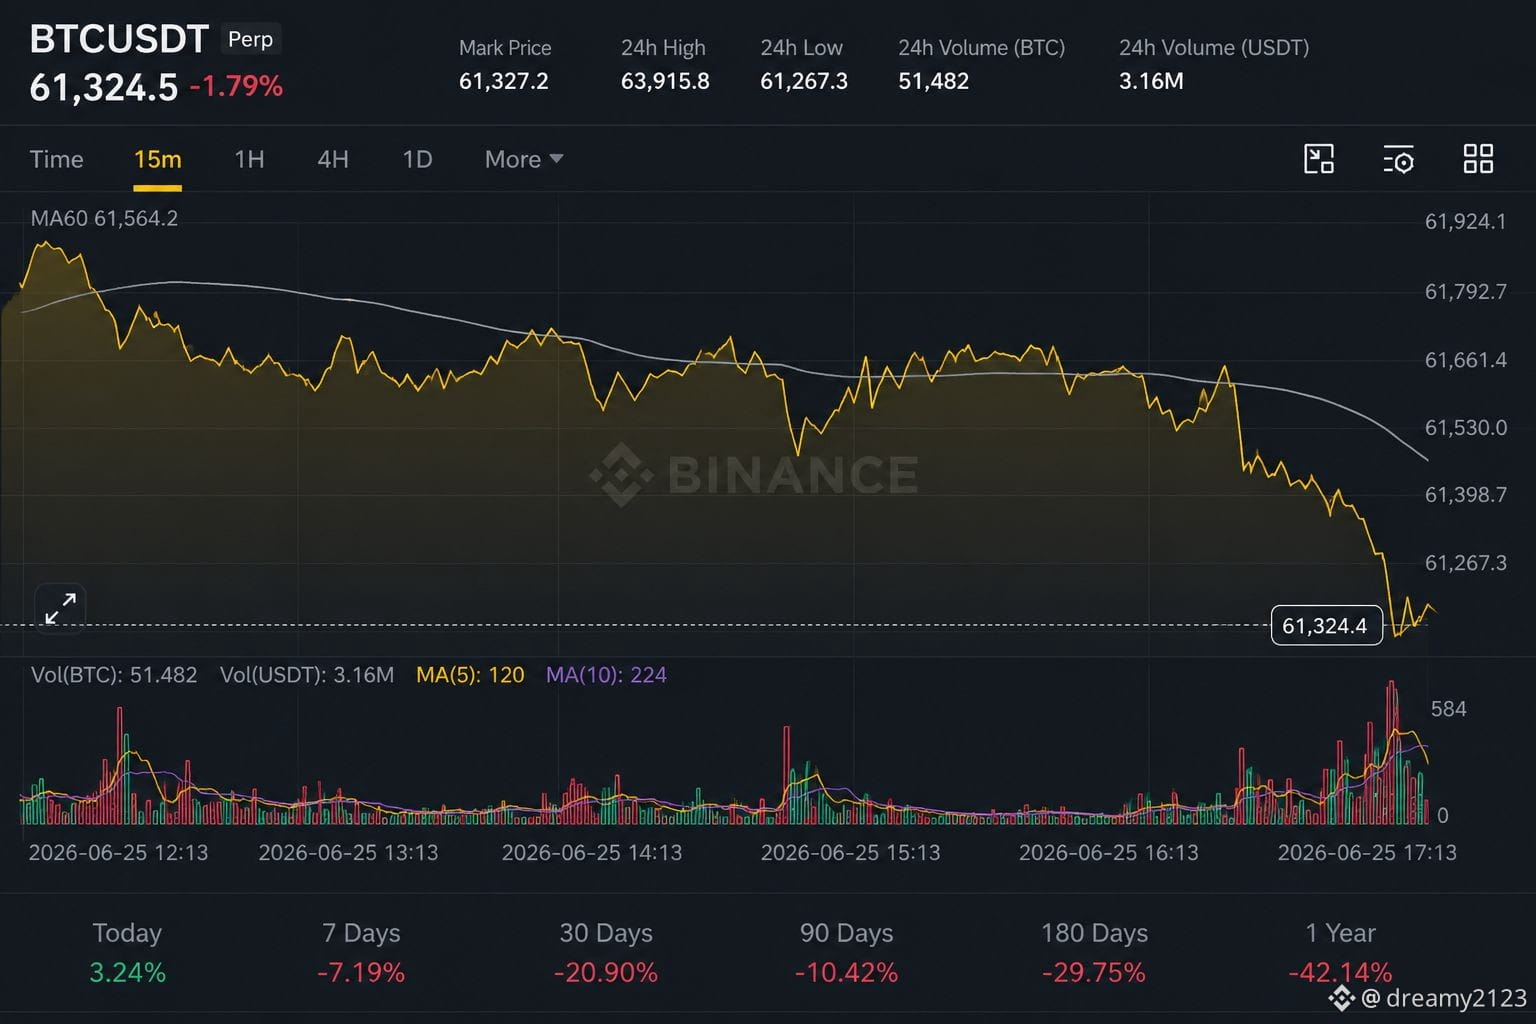This screenshot has height=1024, width=1536.
Task: Open the More intervals dropdown
Action: [x=524, y=159]
